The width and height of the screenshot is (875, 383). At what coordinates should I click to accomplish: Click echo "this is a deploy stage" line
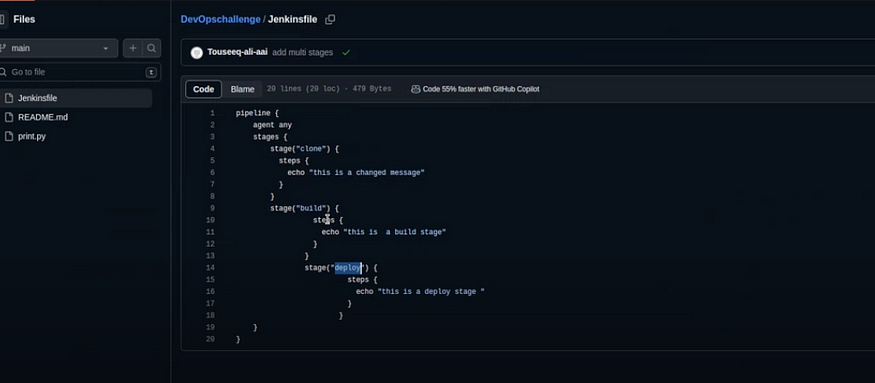420,291
